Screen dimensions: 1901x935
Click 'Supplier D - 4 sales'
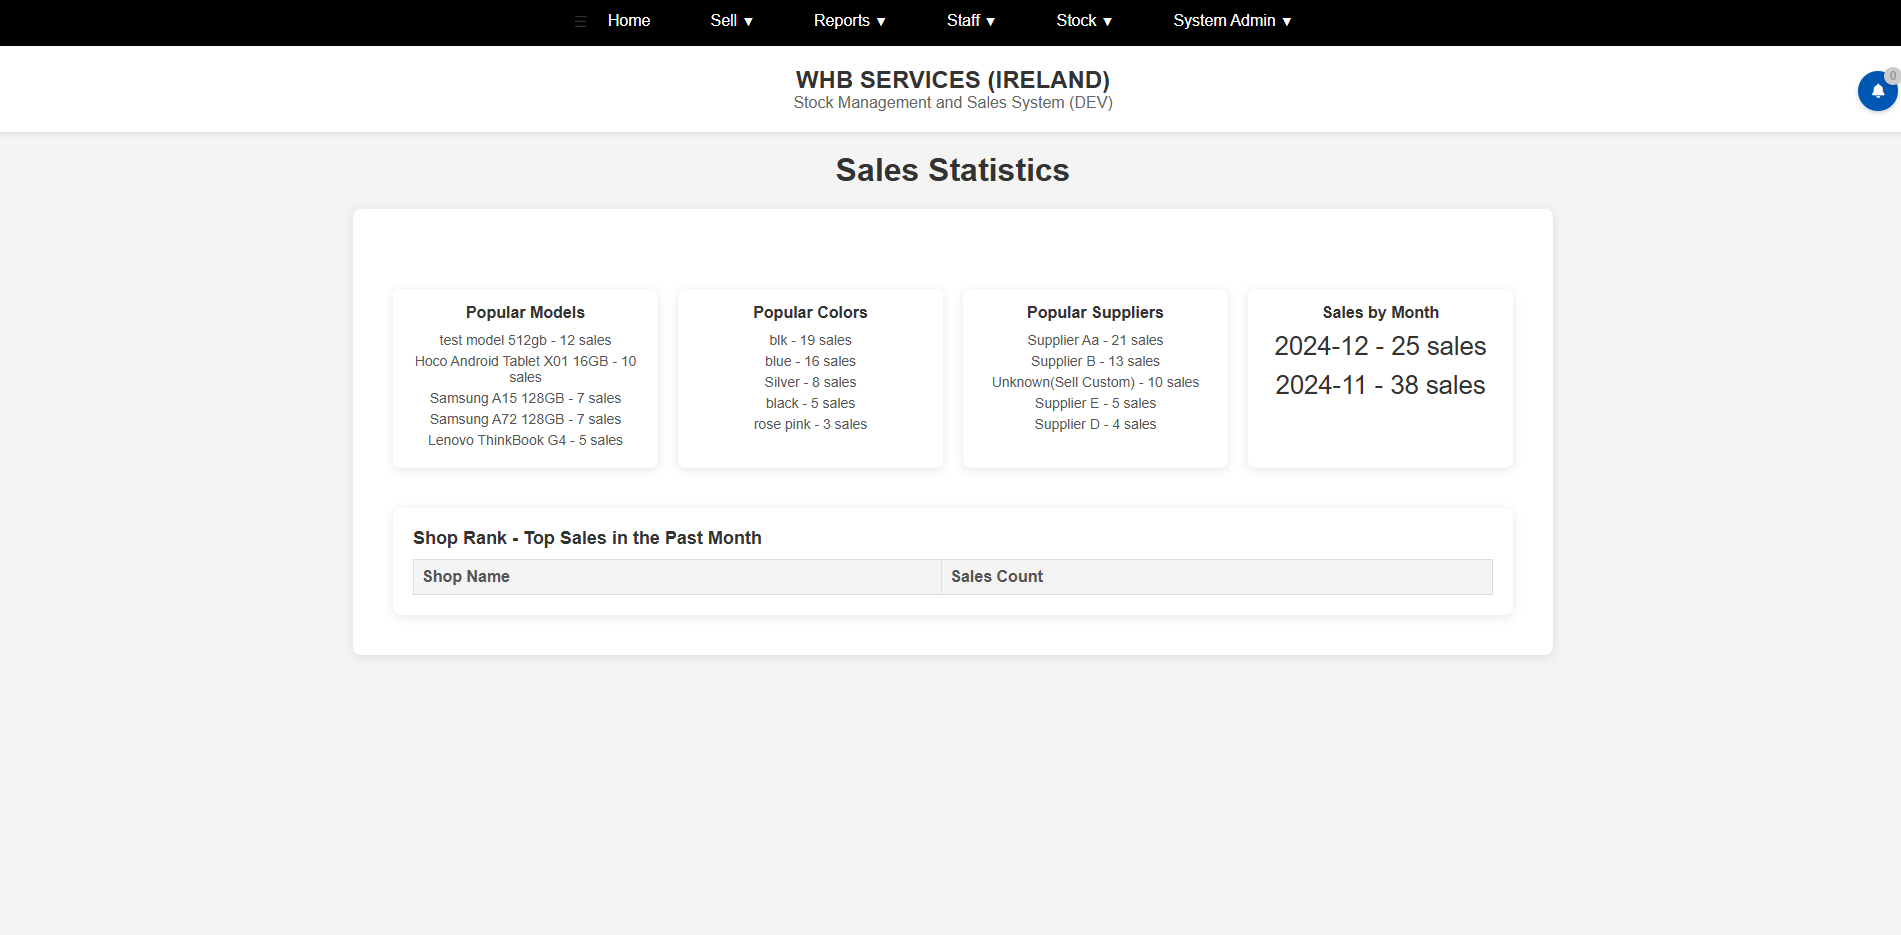(x=1095, y=425)
